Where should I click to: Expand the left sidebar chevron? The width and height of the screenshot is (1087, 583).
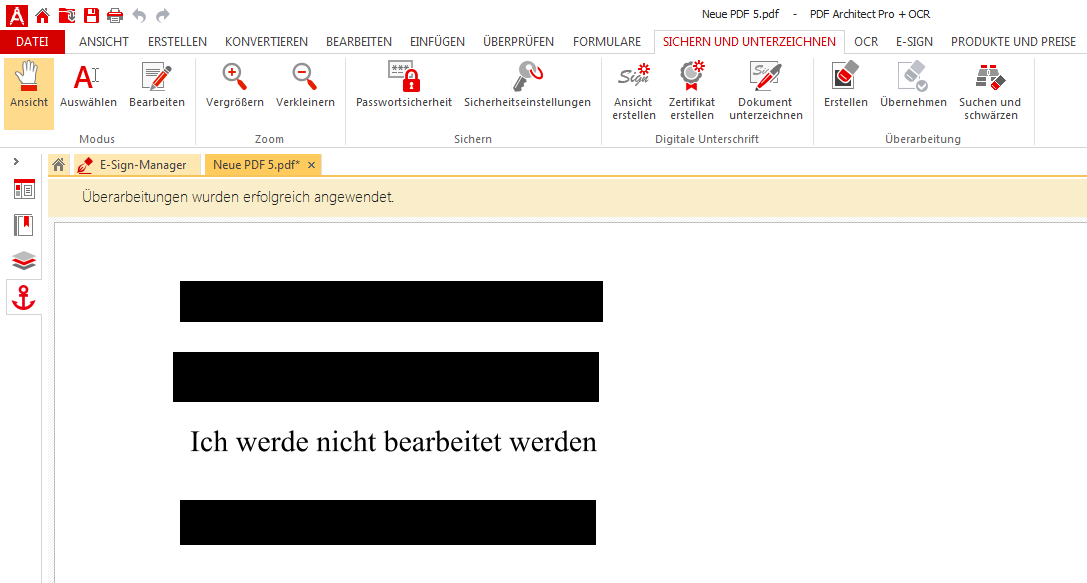[16, 162]
